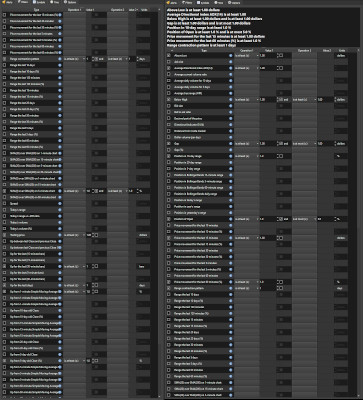Open info icon for Bid size row

click(x=231, y=106)
